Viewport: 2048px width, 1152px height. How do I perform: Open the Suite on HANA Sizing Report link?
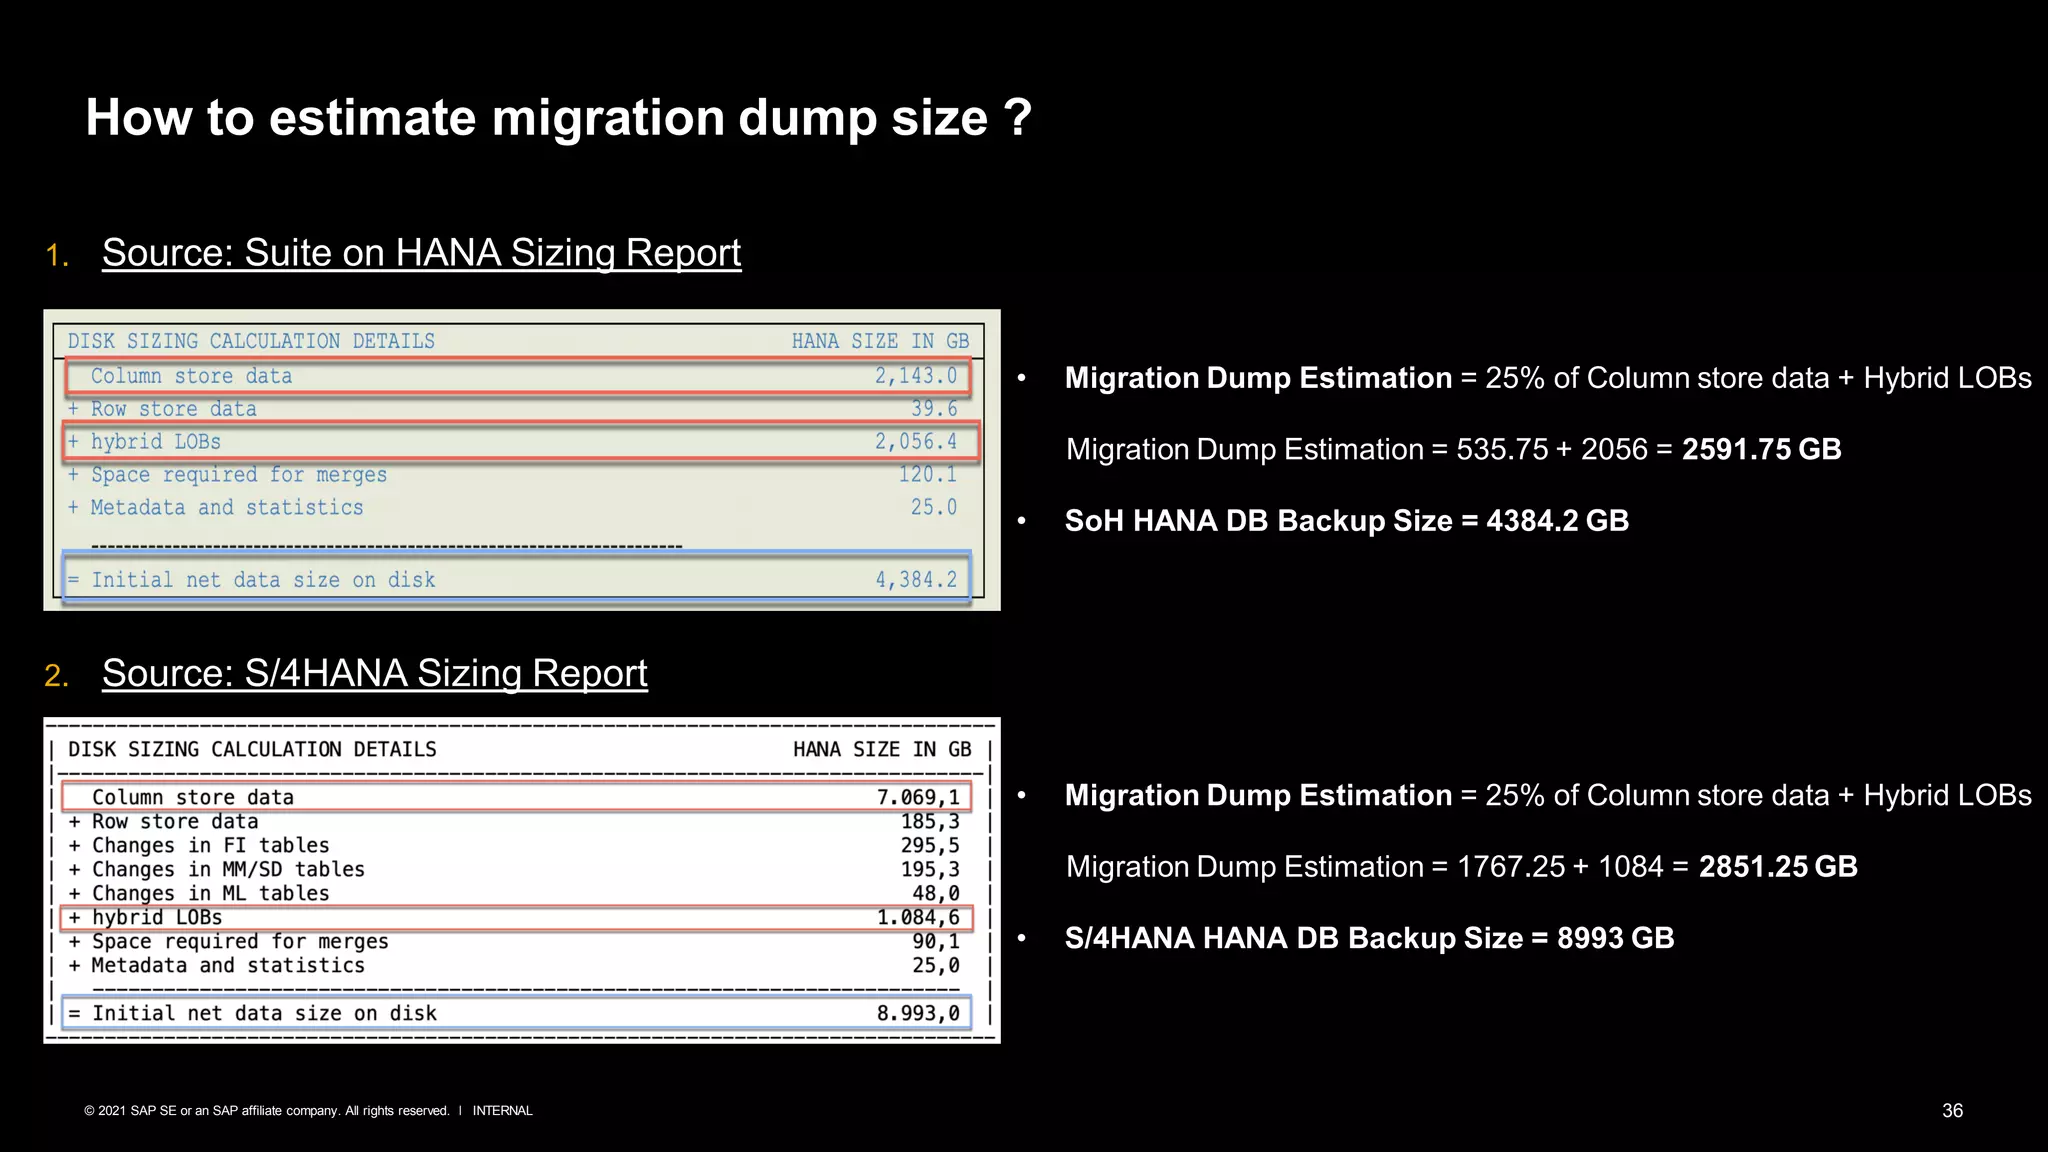tap(421, 253)
